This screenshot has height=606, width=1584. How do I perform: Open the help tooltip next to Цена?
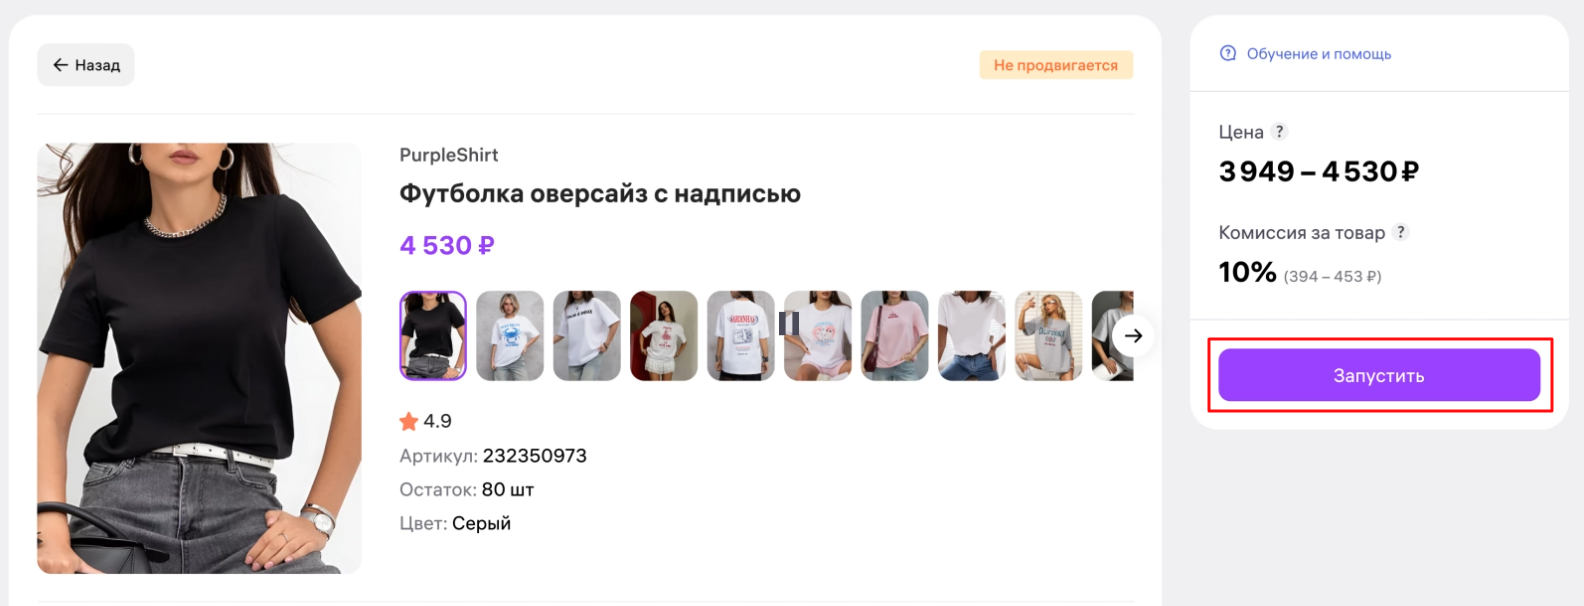(x=1279, y=131)
